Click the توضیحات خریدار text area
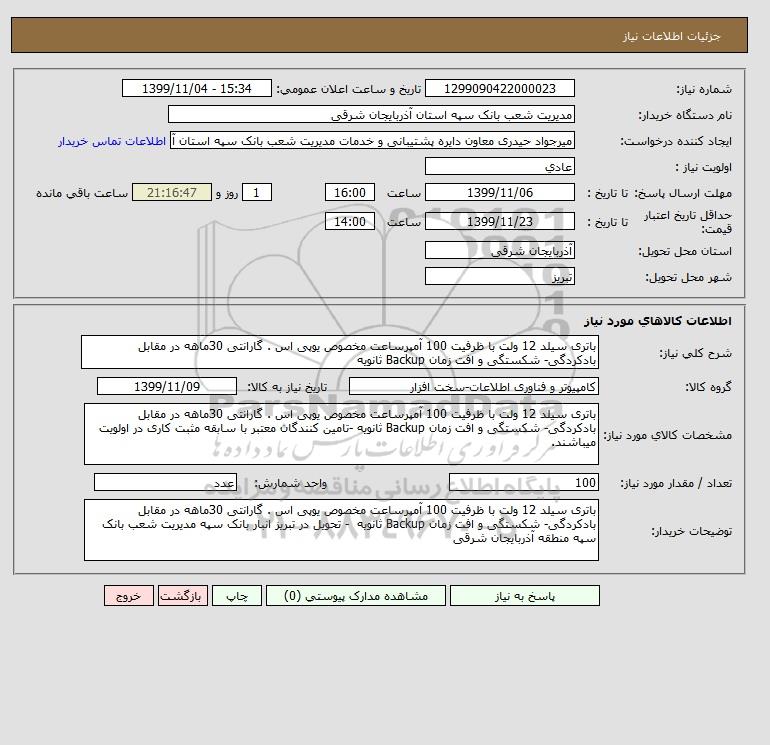Image resolution: width=770 pixels, height=745 pixels. [341, 530]
